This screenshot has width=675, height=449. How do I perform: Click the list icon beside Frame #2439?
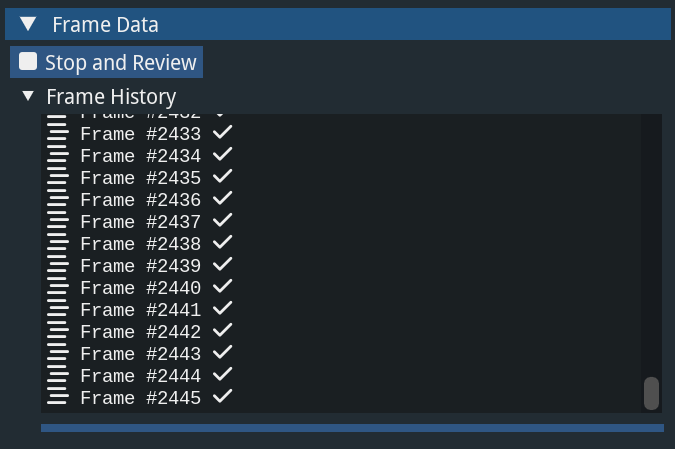click(x=58, y=266)
